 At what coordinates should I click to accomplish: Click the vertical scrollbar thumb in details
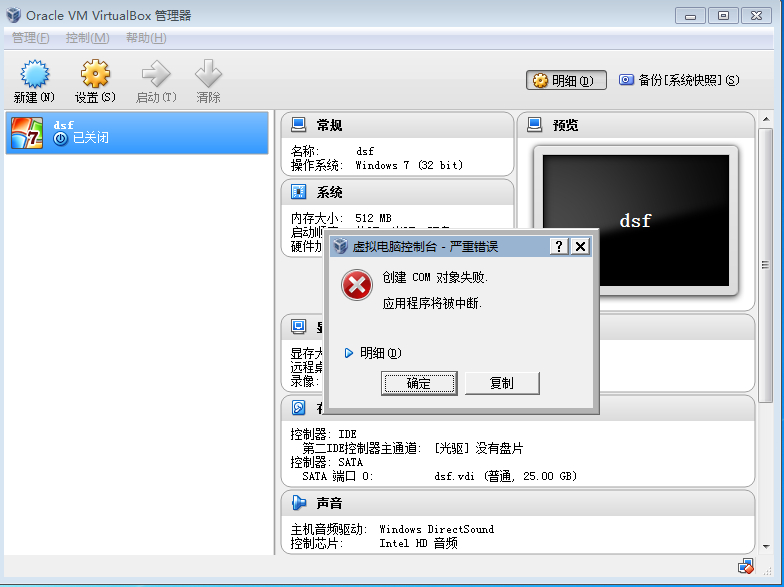766,265
